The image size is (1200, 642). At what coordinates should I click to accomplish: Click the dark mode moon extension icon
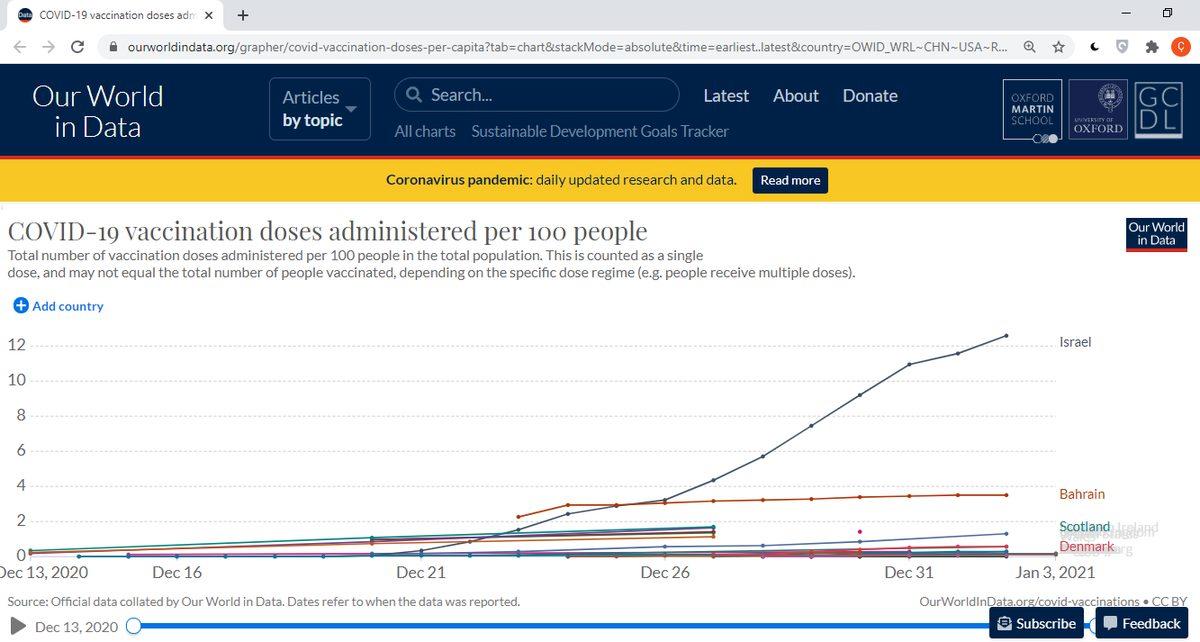click(x=1094, y=47)
